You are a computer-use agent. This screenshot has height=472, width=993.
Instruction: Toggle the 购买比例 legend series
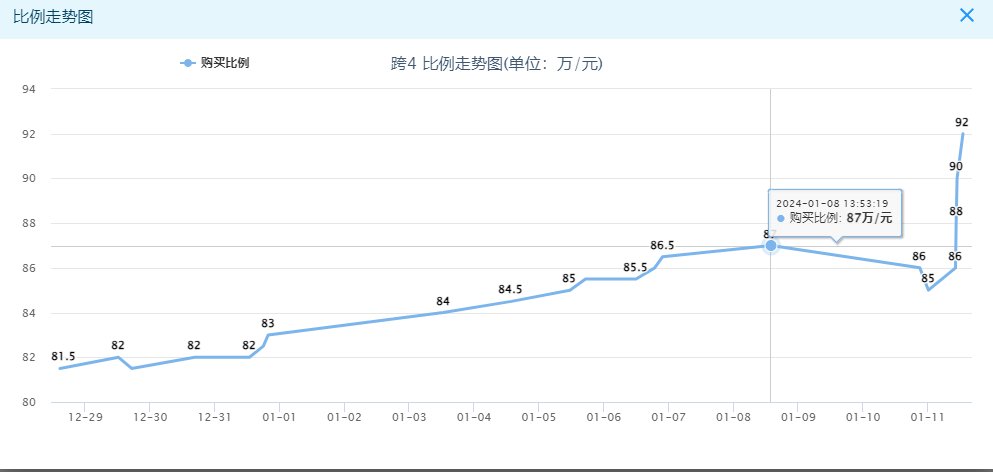(215, 63)
